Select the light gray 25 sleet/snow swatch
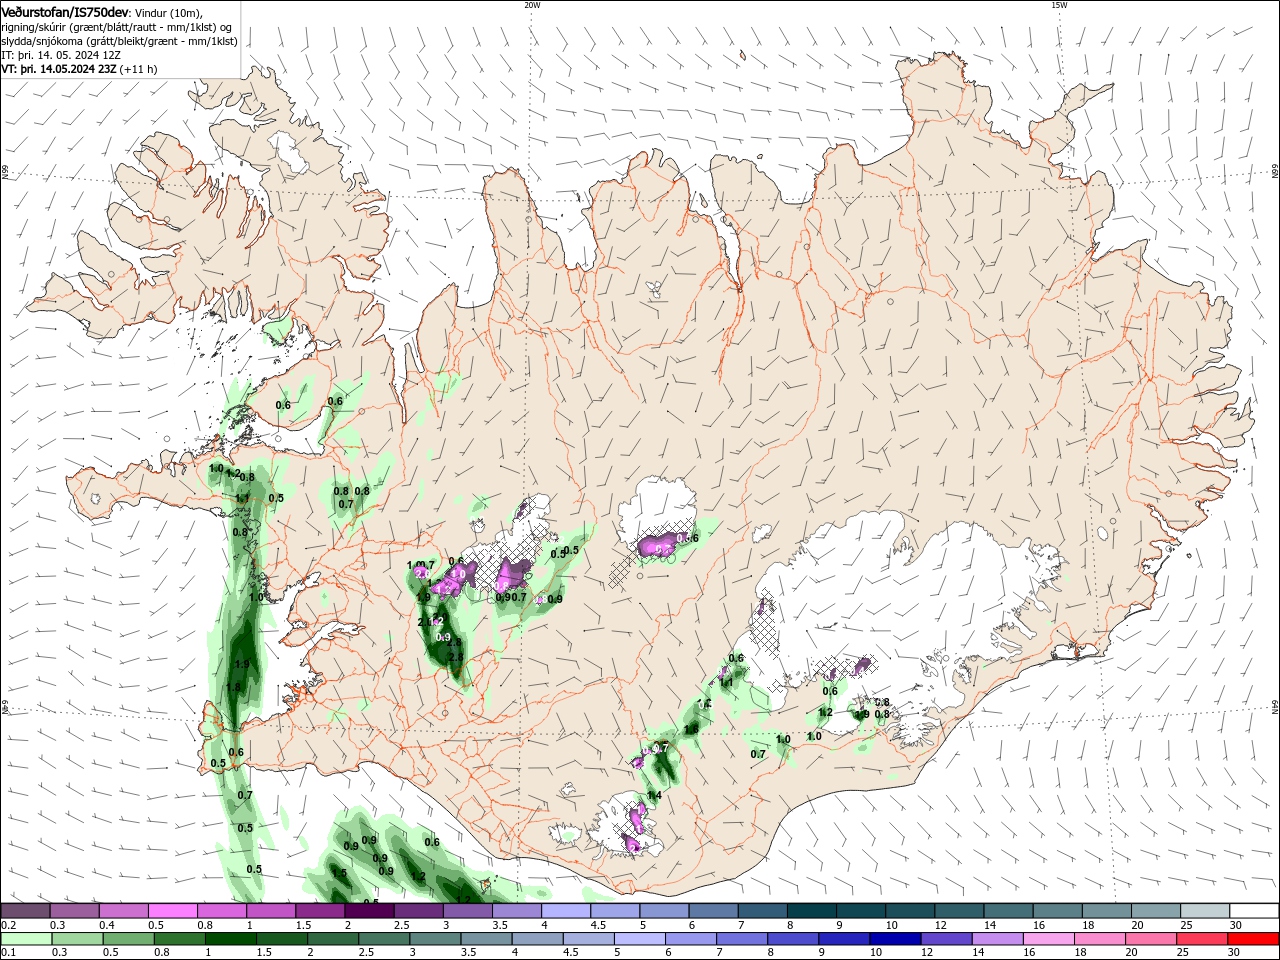Screen dimensions: 1280x960 (1203, 911)
